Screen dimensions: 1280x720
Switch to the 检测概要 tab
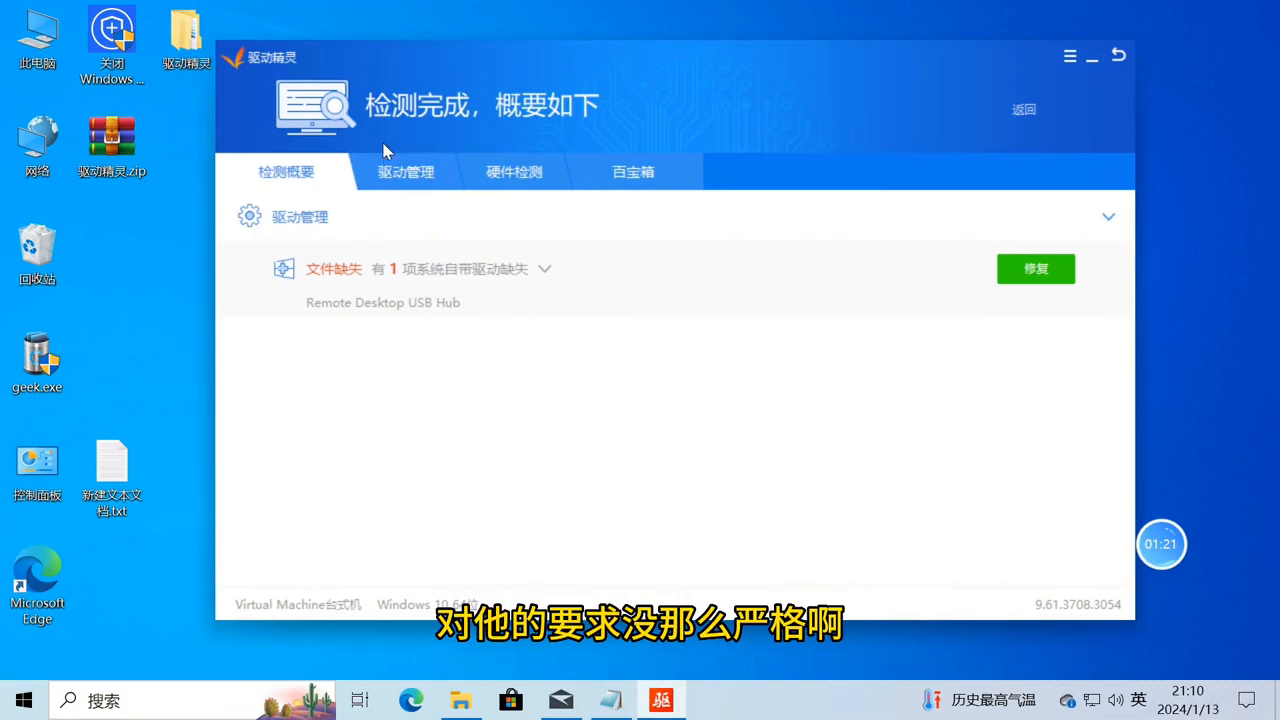click(286, 172)
